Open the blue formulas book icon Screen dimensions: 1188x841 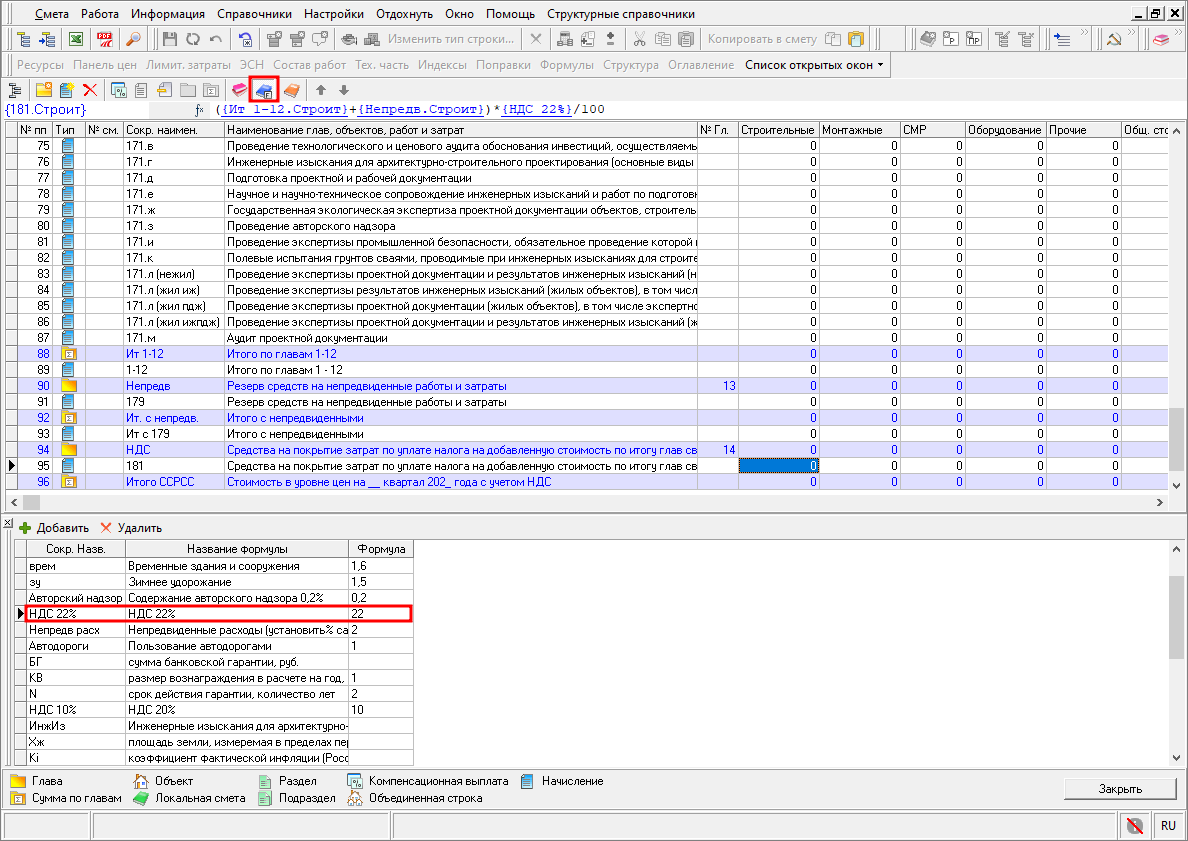[x=264, y=90]
